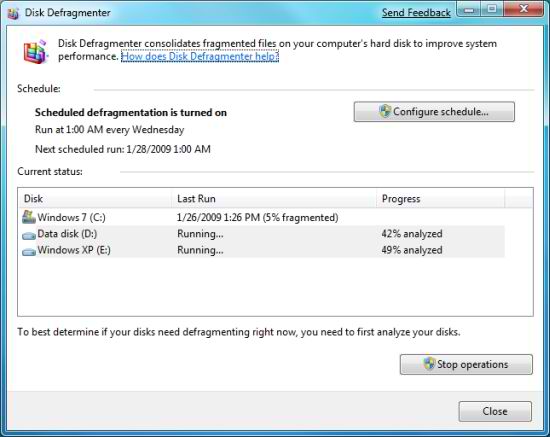Open How does Disk Defragmenter help link

[x=200, y=56]
